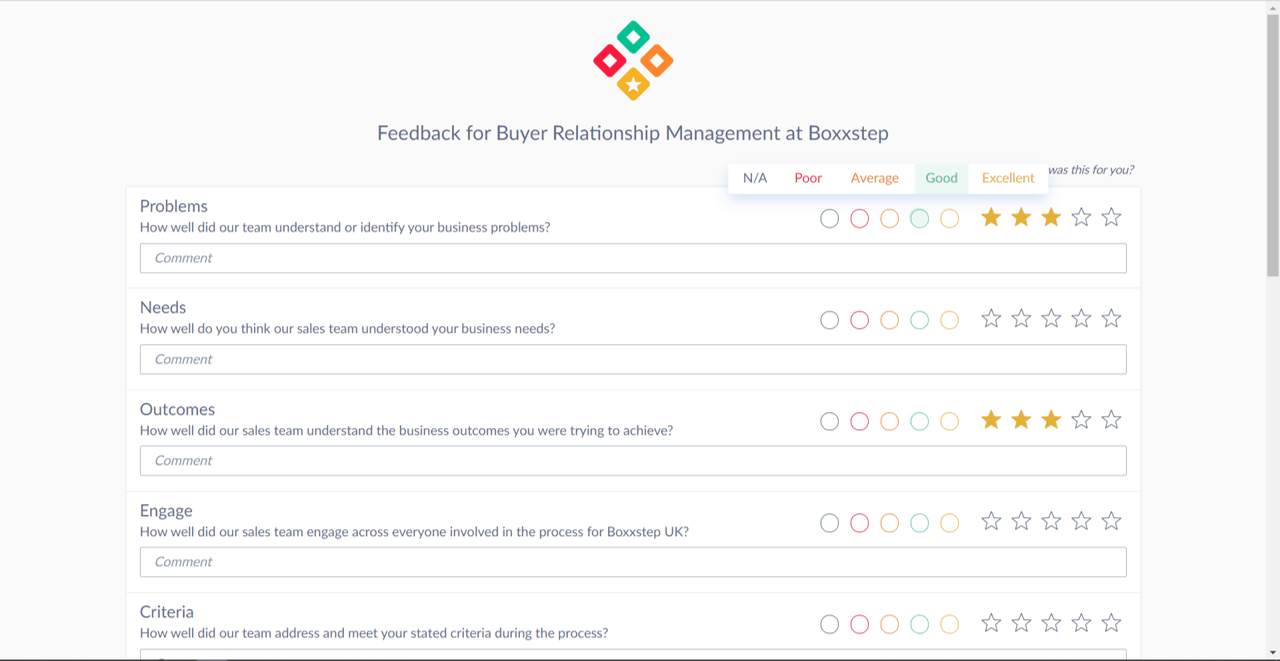The width and height of the screenshot is (1280, 661).
Task: Click the Boxxstep diamond logo
Action: click(633, 61)
